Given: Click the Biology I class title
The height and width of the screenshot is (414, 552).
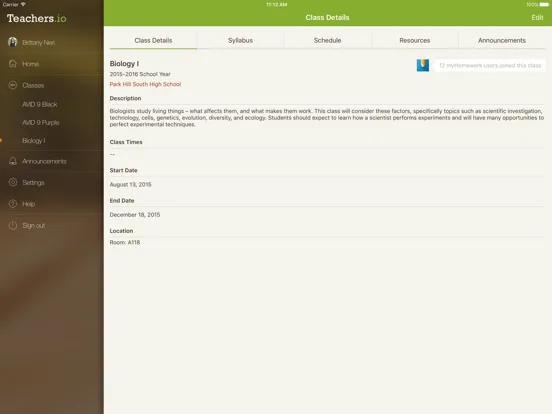Looking at the screenshot, I should (124, 64).
